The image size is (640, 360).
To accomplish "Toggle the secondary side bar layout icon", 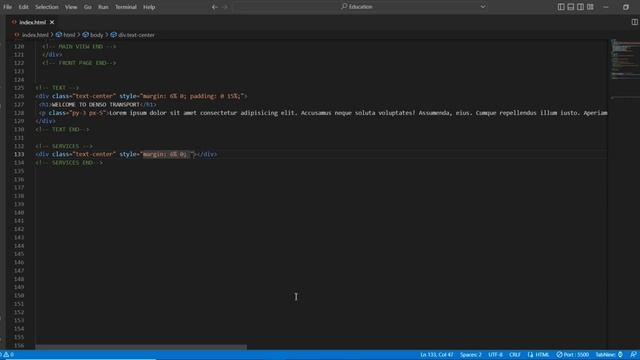I will pyautogui.click(x=580, y=7).
